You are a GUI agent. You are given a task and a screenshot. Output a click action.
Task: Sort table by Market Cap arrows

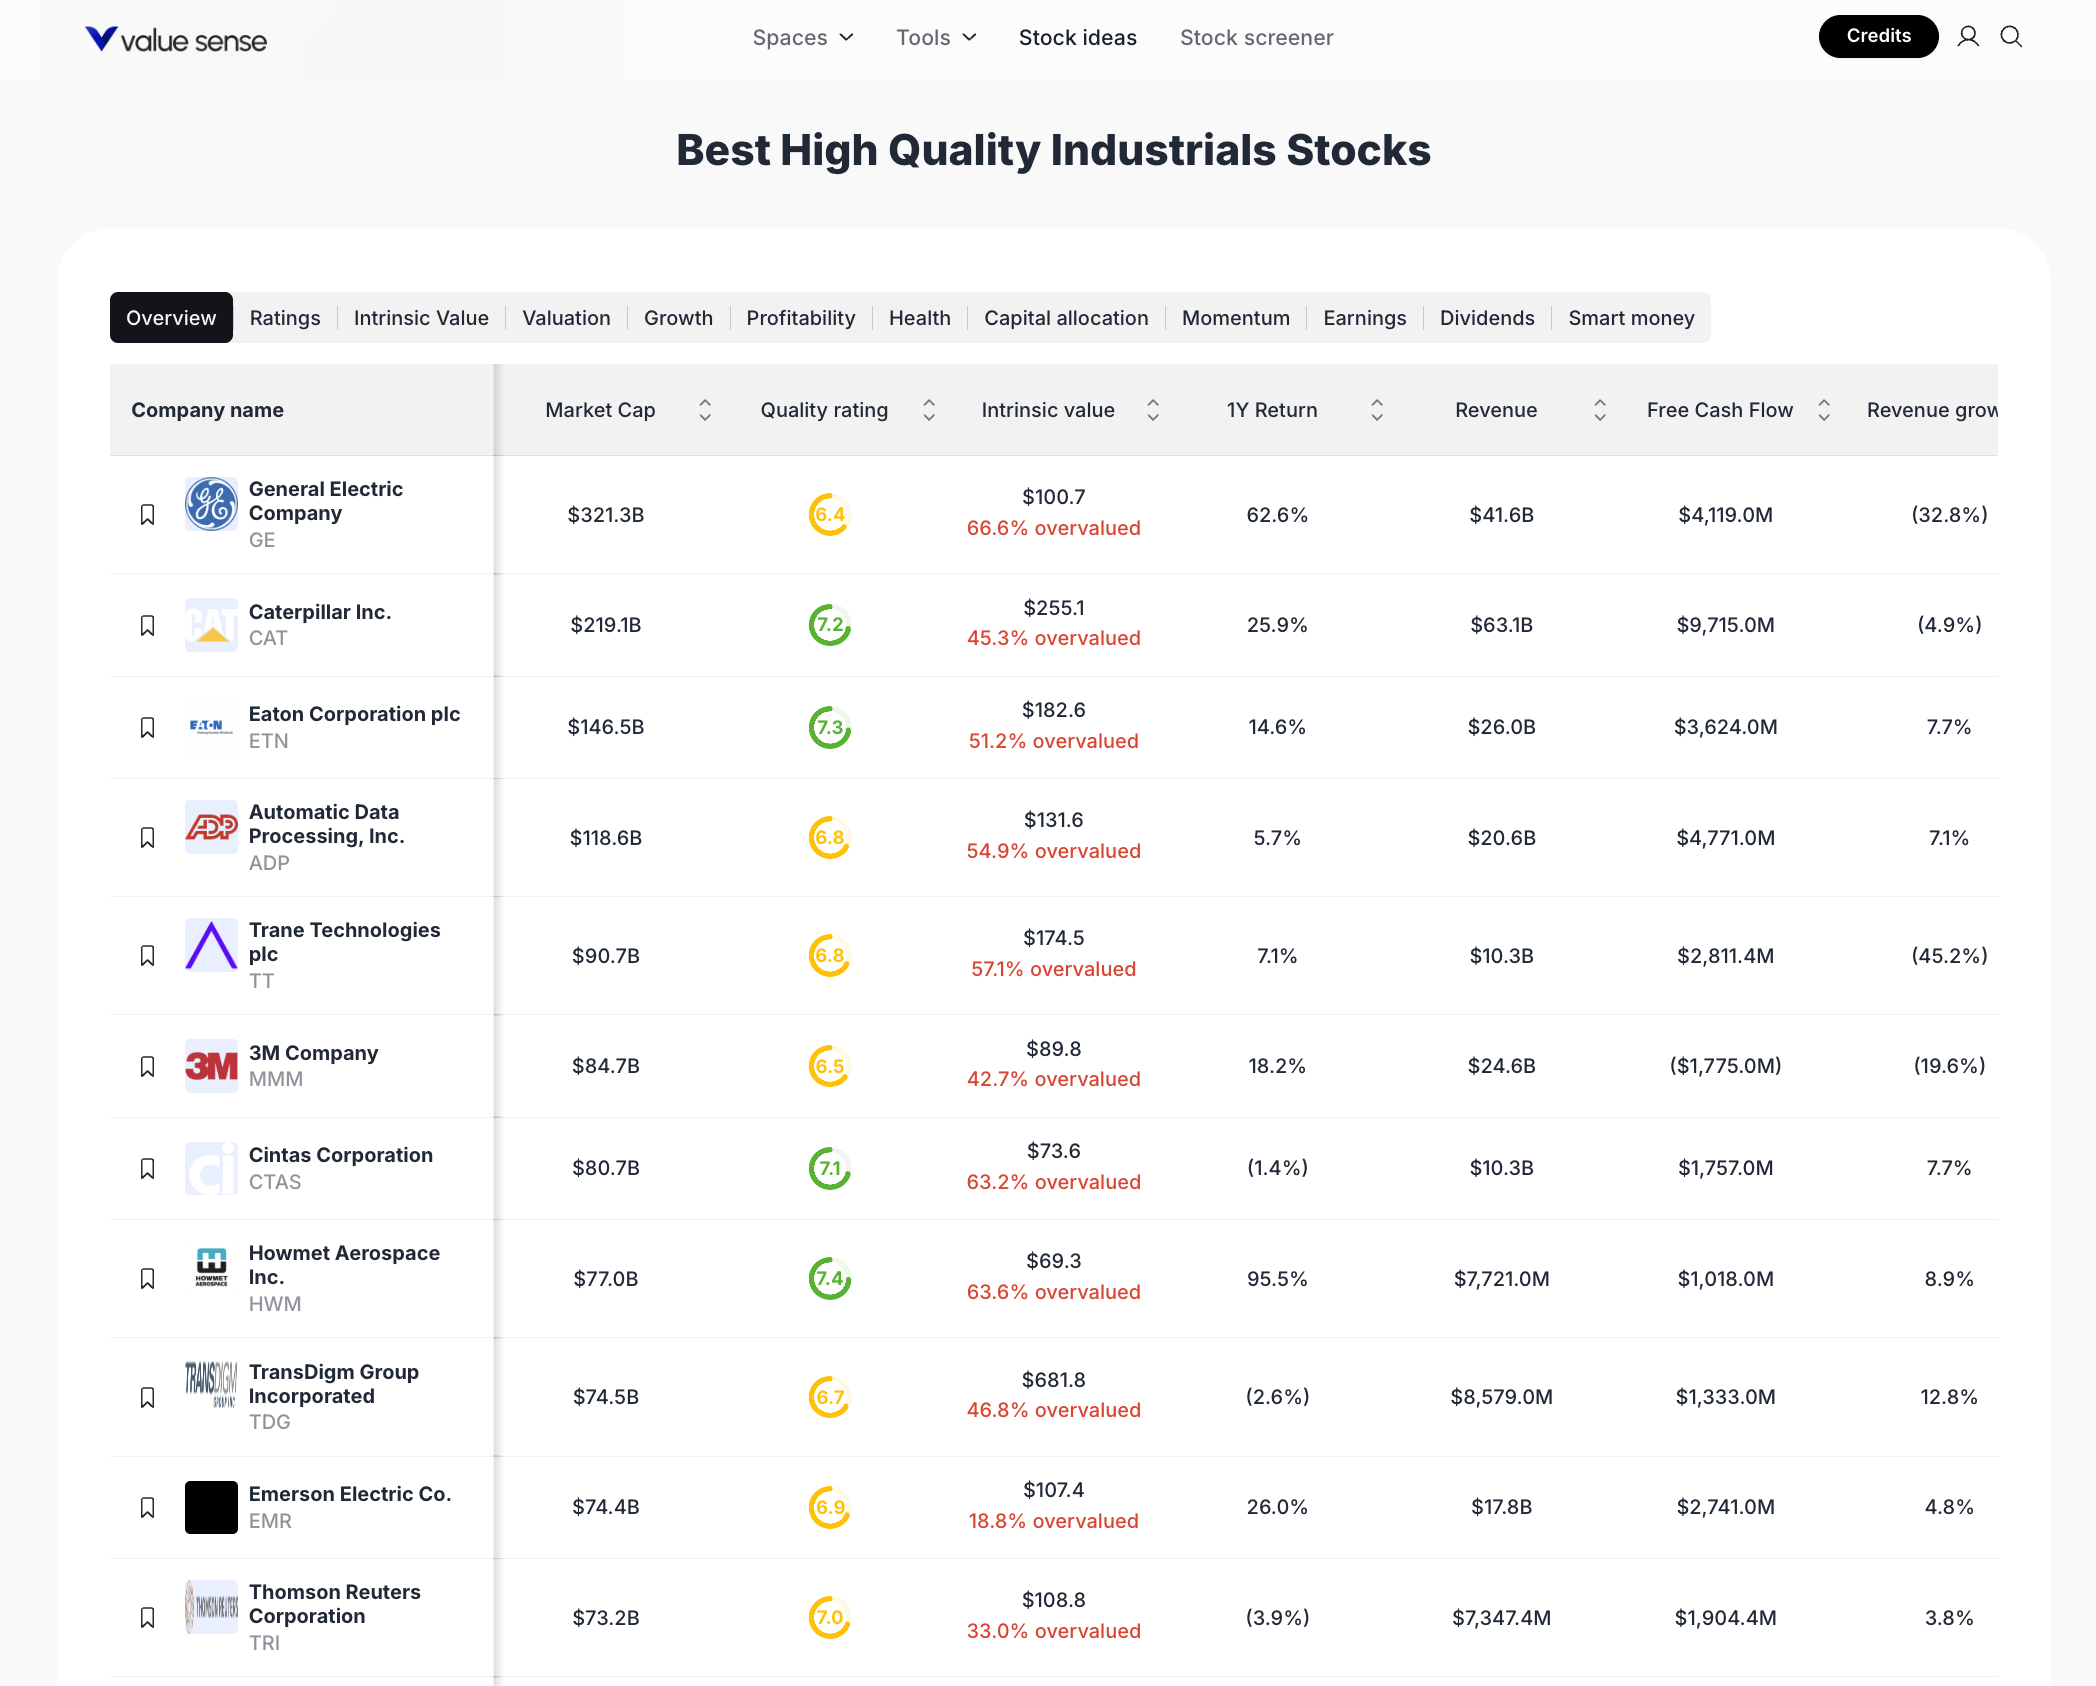tap(705, 410)
